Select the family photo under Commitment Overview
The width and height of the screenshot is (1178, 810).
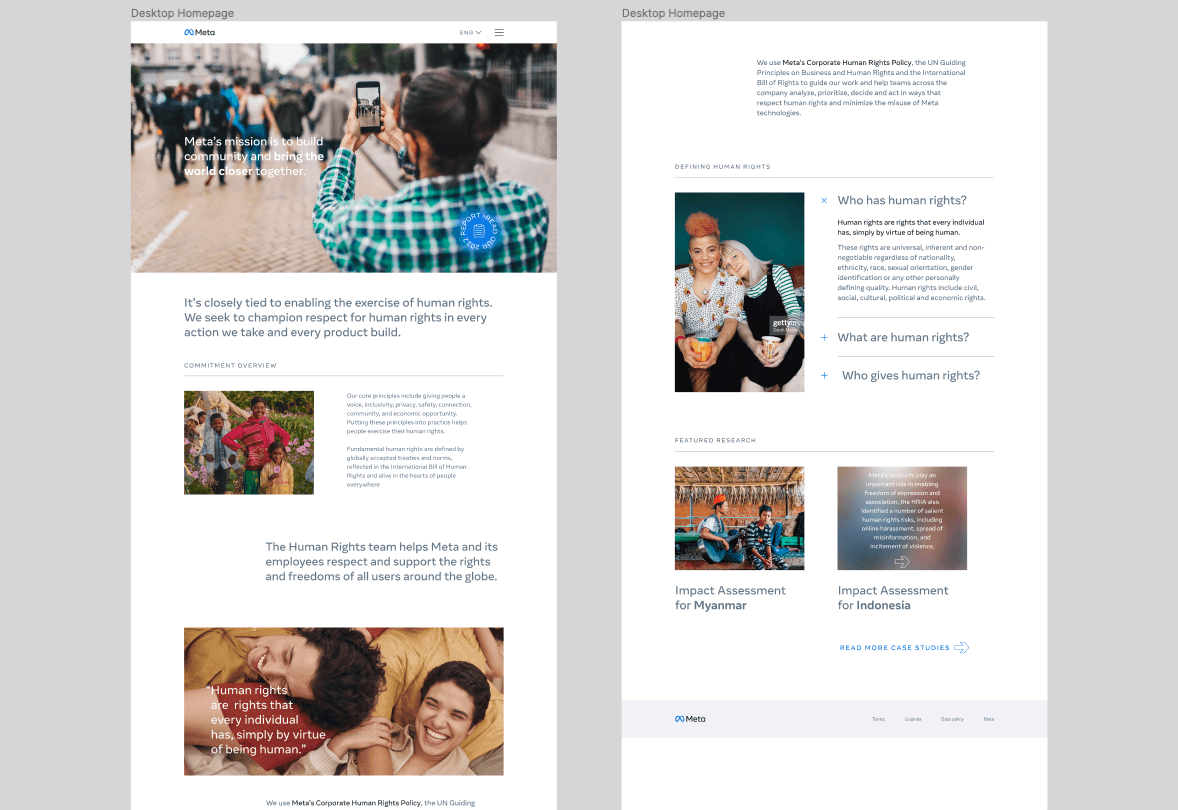point(249,443)
